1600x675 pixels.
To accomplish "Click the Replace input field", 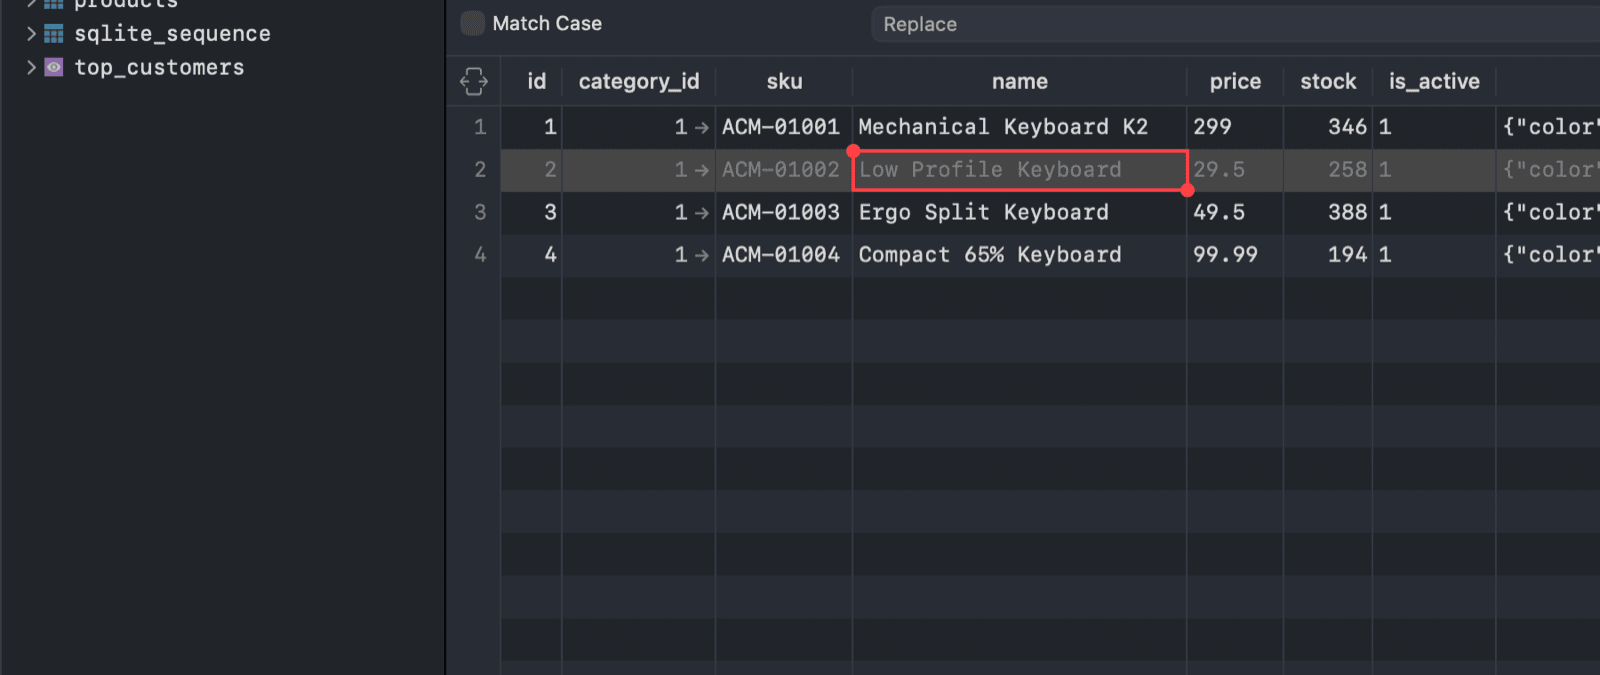I will [1236, 24].
